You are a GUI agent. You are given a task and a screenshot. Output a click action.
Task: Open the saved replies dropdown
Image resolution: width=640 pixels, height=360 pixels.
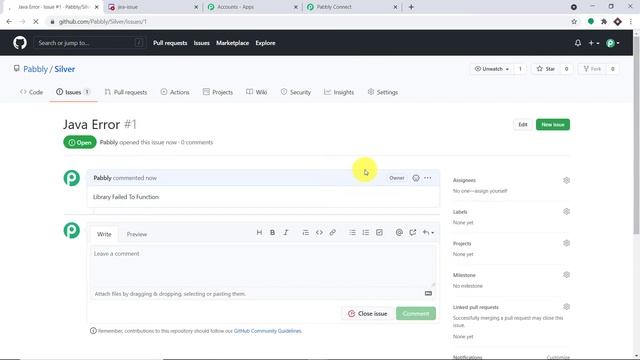[x=428, y=233]
